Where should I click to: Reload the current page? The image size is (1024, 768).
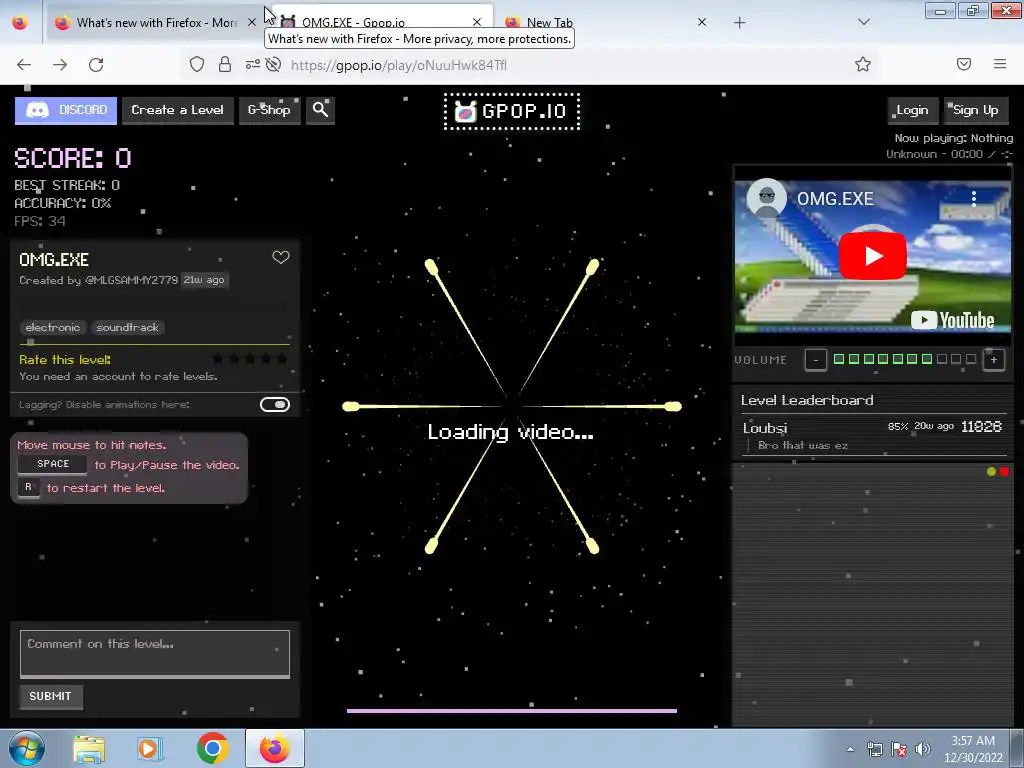[96, 65]
